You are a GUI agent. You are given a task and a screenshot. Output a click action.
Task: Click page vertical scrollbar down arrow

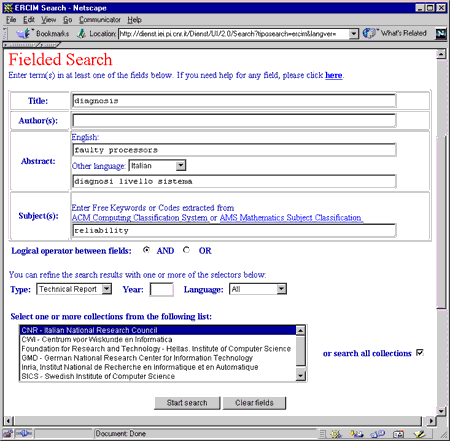pyautogui.click(x=441, y=411)
